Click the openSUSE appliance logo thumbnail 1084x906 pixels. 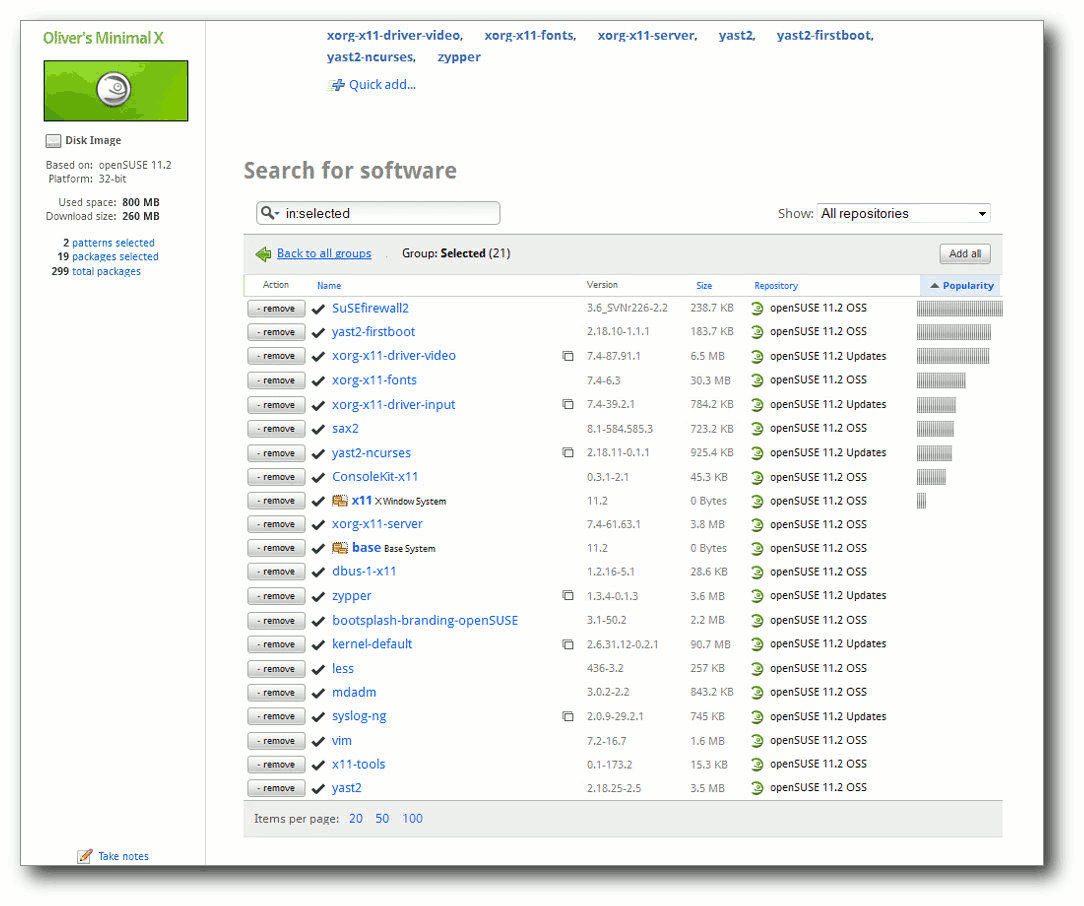[115, 91]
